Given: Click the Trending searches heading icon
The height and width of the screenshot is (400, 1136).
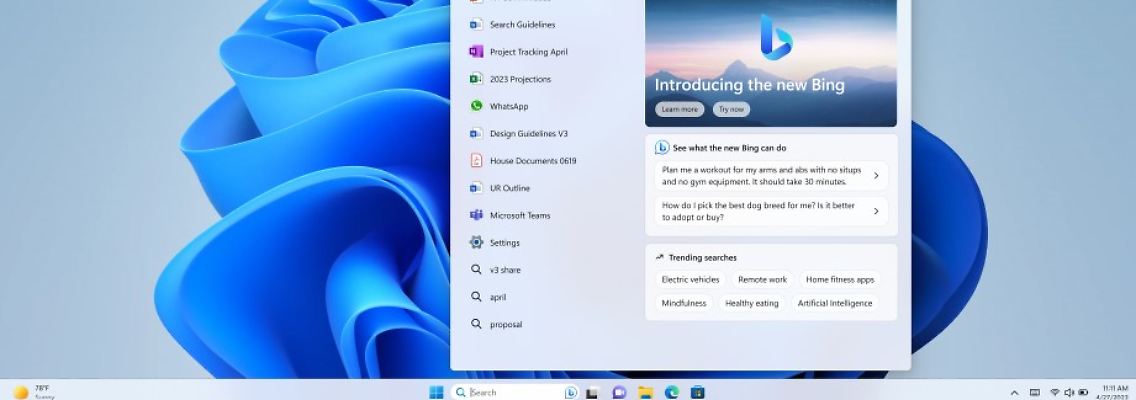Looking at the screenshot, I should [659, 257].
